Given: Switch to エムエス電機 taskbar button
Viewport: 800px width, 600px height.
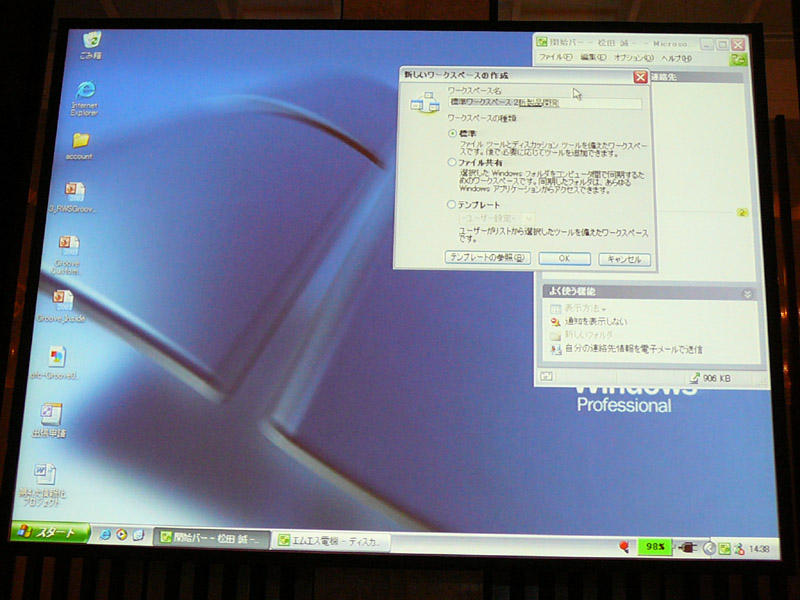Looking at the screenshot, I should tap(331, 541).
